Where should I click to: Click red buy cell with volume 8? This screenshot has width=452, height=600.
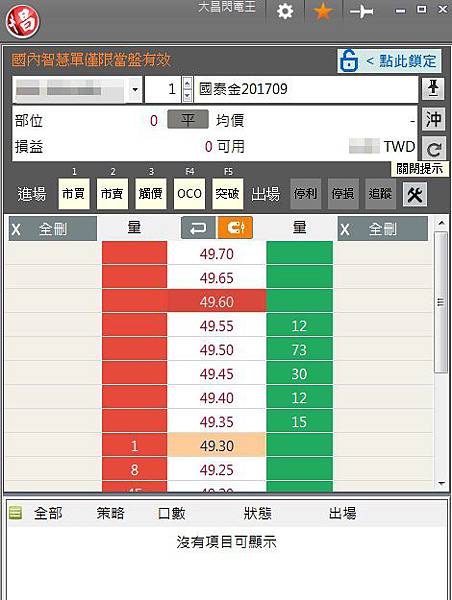[134, 470]
